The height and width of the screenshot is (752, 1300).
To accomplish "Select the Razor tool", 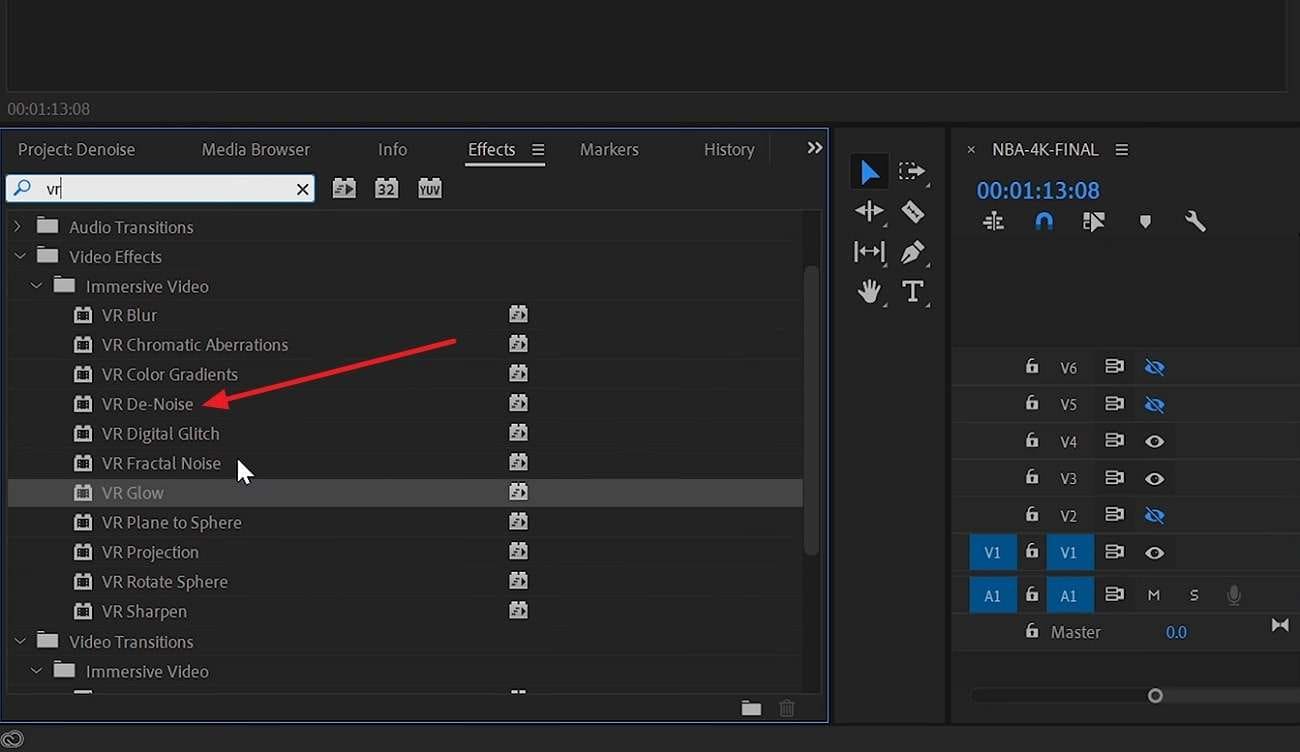I will point(912,211).
